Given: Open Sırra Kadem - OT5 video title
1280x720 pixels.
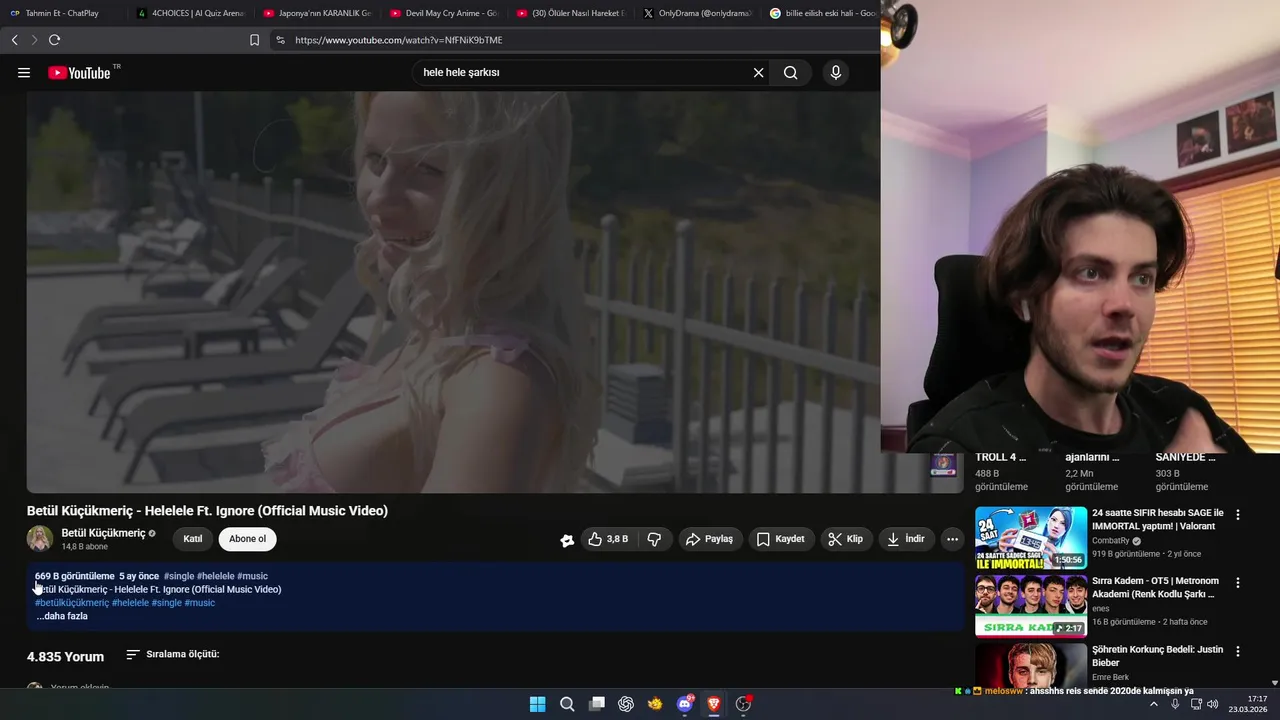Looking at the screenshot, I should [1155, 587].
